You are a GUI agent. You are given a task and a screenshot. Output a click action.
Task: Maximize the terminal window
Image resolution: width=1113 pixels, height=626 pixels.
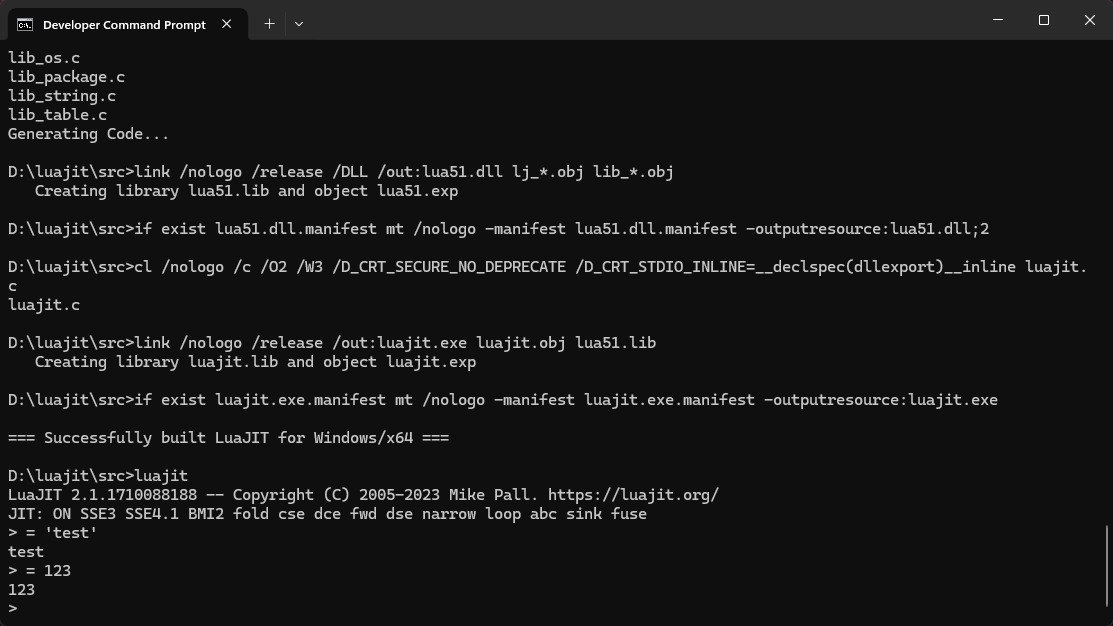[x=1043, y=20]
